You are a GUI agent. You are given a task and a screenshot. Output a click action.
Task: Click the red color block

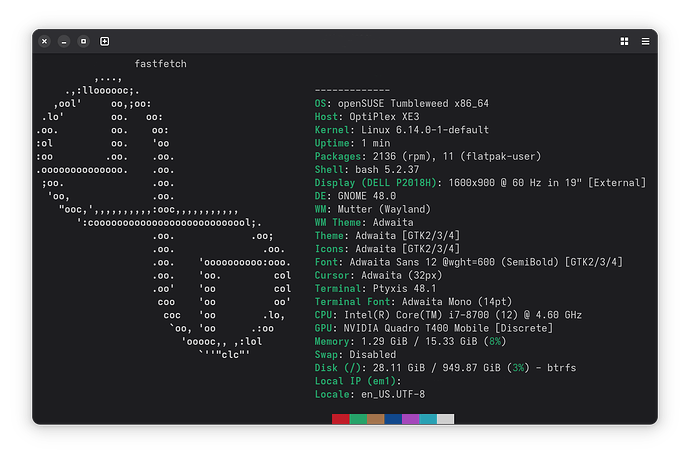pos(341,419)
